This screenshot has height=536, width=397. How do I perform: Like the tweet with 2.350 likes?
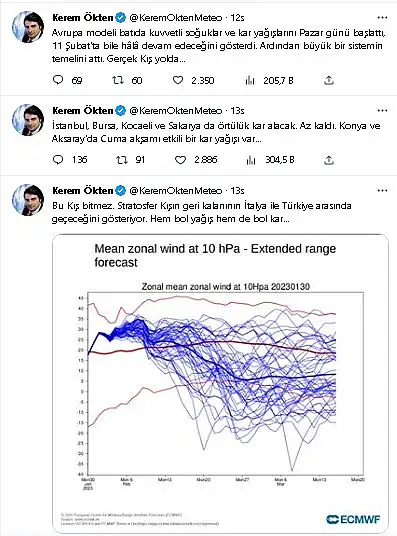(x=178, y=80)
